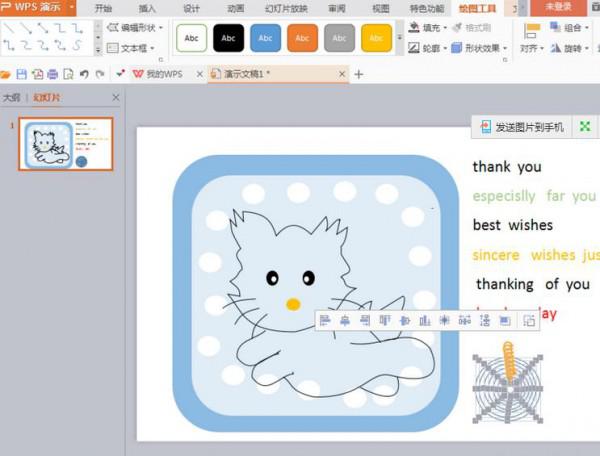Click the align left icon in floating toolbar
The width and height of the screenshot is (600, 456).
coord(326,321)
